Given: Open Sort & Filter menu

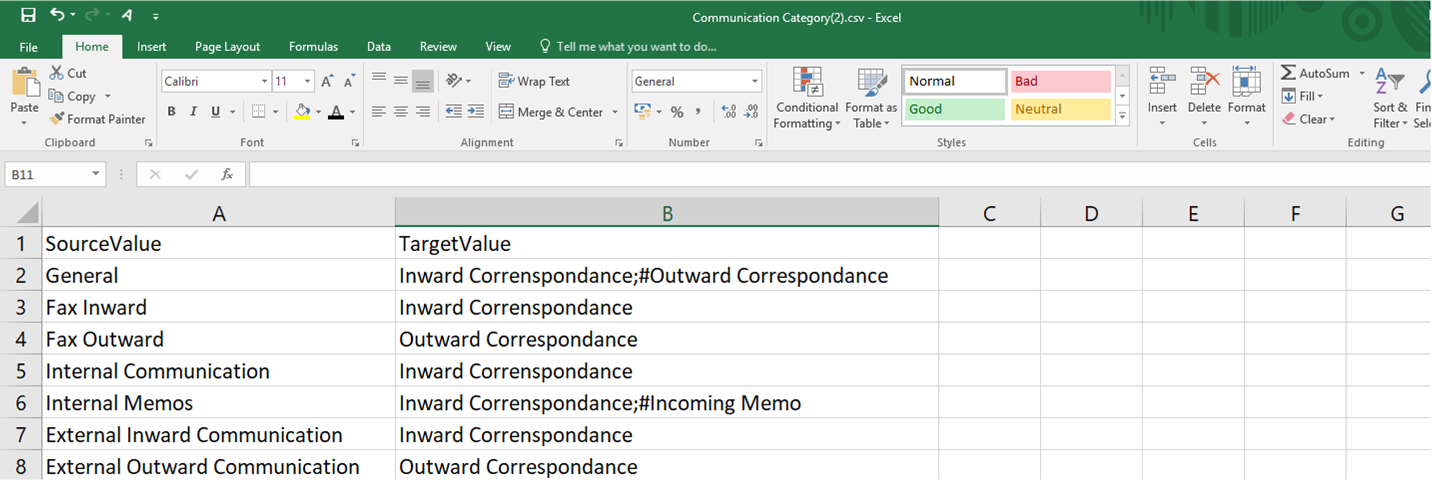Looking at the screenshot, I should click(1390, 98).
